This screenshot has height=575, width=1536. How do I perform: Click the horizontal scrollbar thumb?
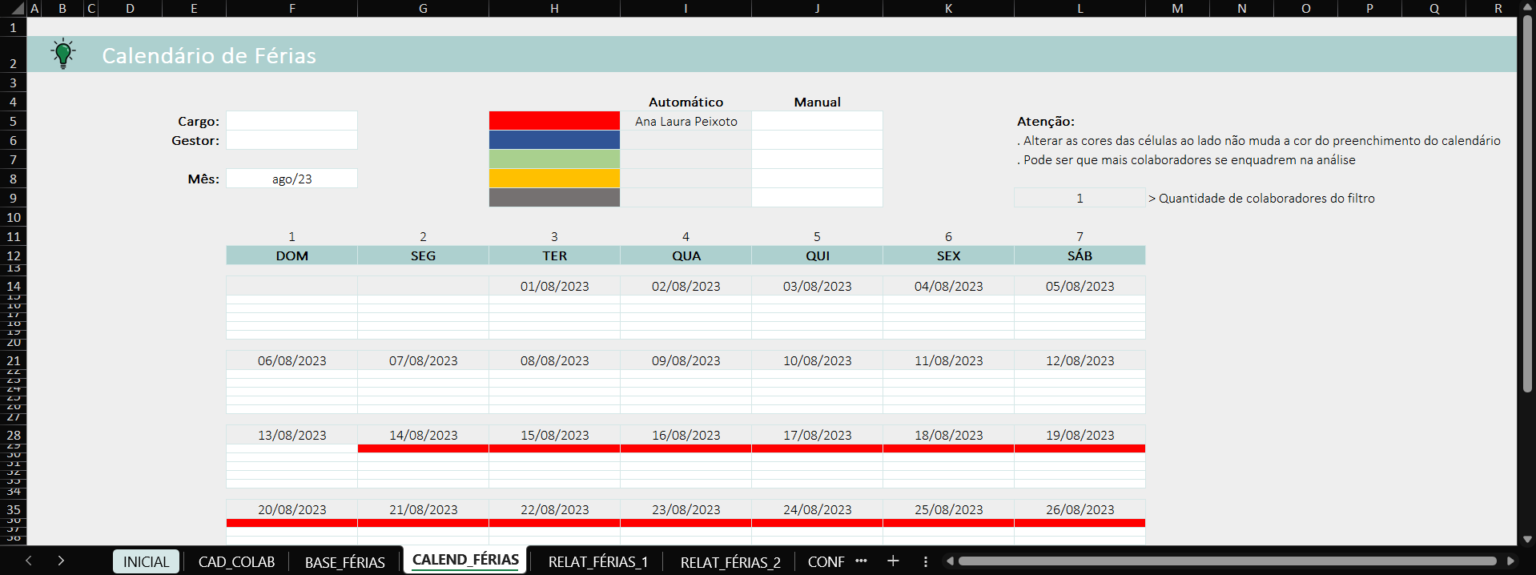[x=1226, y=561]
